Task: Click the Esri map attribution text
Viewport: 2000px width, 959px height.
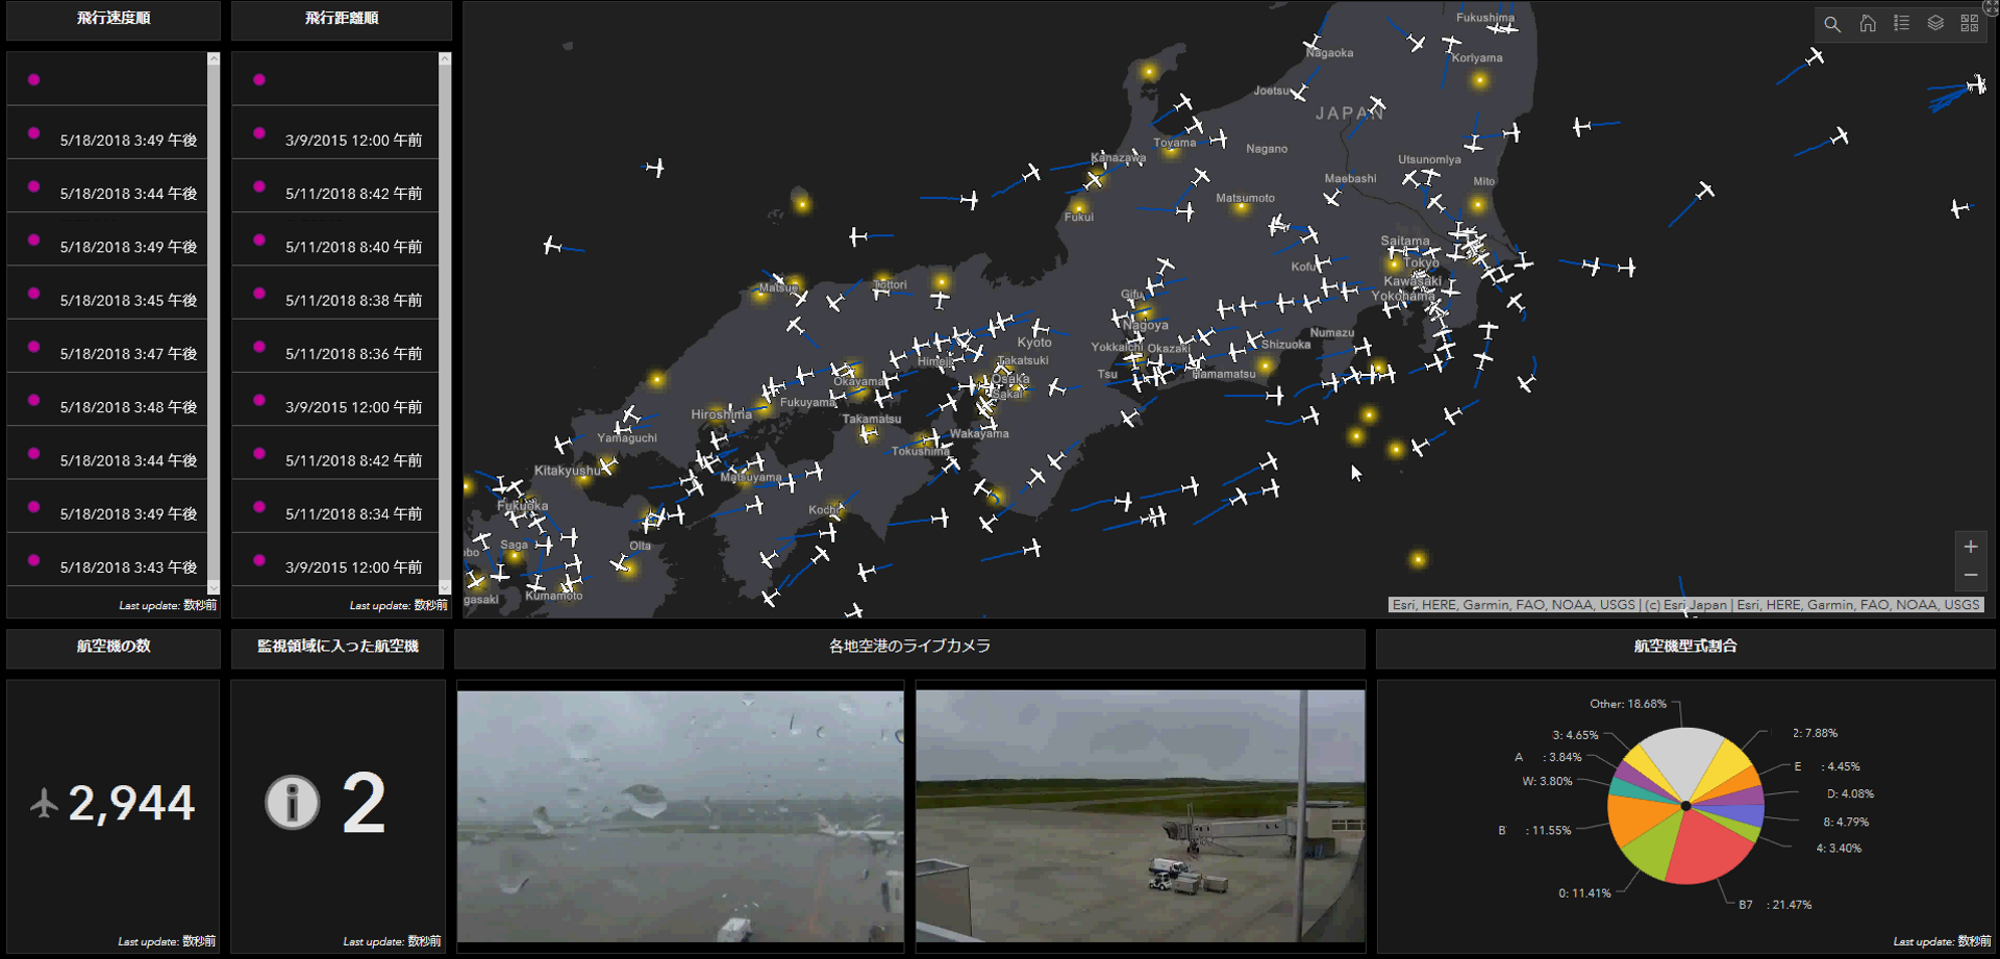Action: click(x=1685, y=605)
